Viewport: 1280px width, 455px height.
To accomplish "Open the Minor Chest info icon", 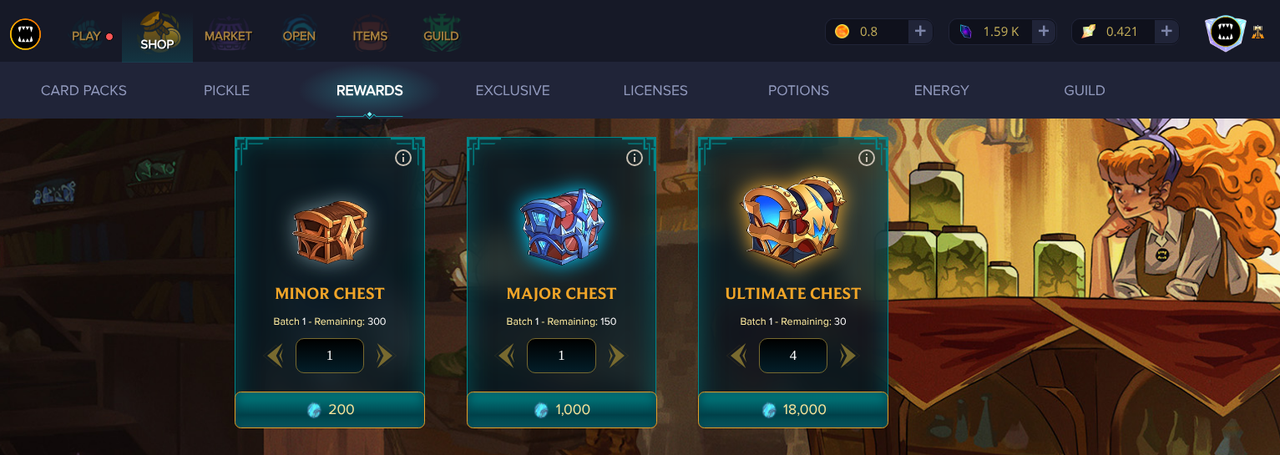I will [x=403, y=158].
